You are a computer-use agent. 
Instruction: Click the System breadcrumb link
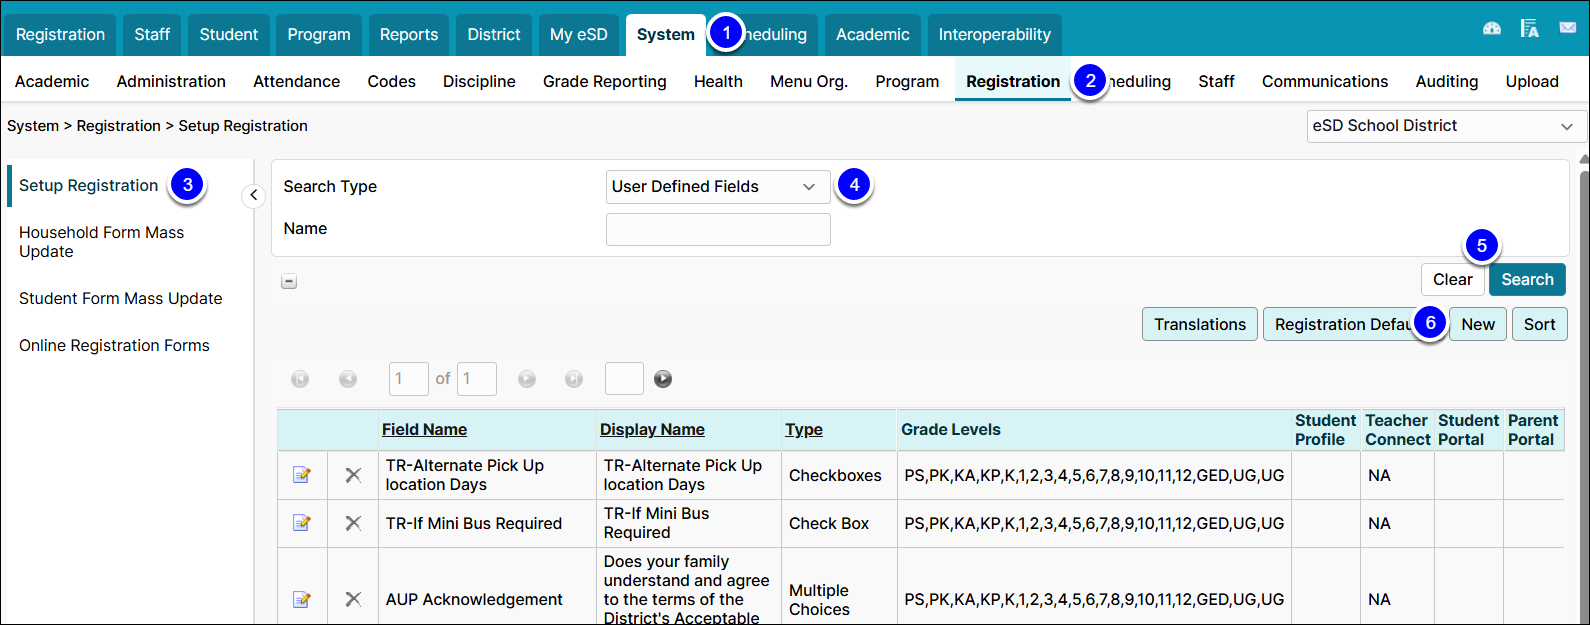click(x=33, y=126)
